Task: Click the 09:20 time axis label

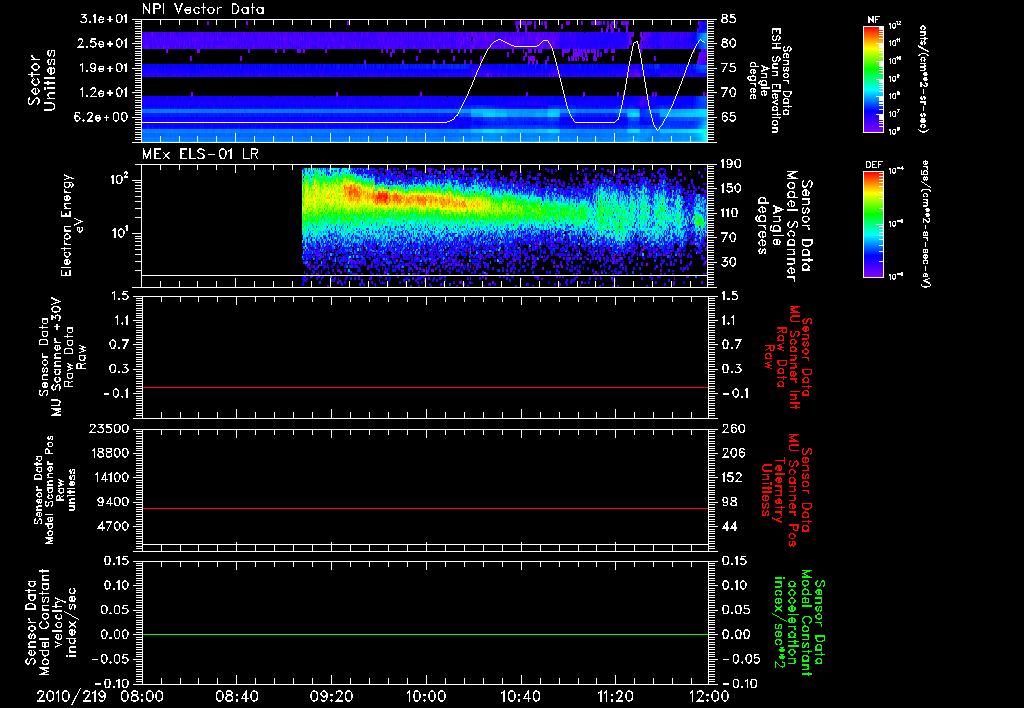Action: pyautogui.click(x=331, y=696)
